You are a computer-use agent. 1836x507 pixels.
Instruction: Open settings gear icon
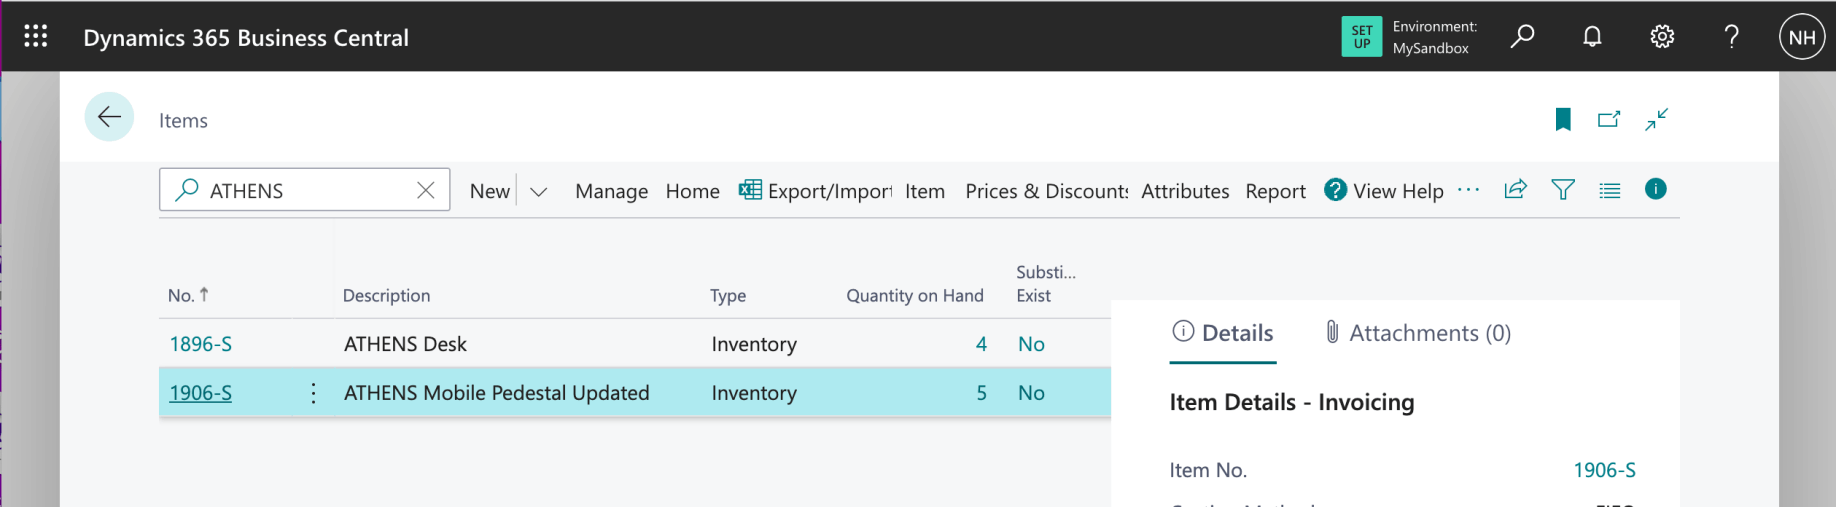pyautogui.click(x=1661, y=37)
